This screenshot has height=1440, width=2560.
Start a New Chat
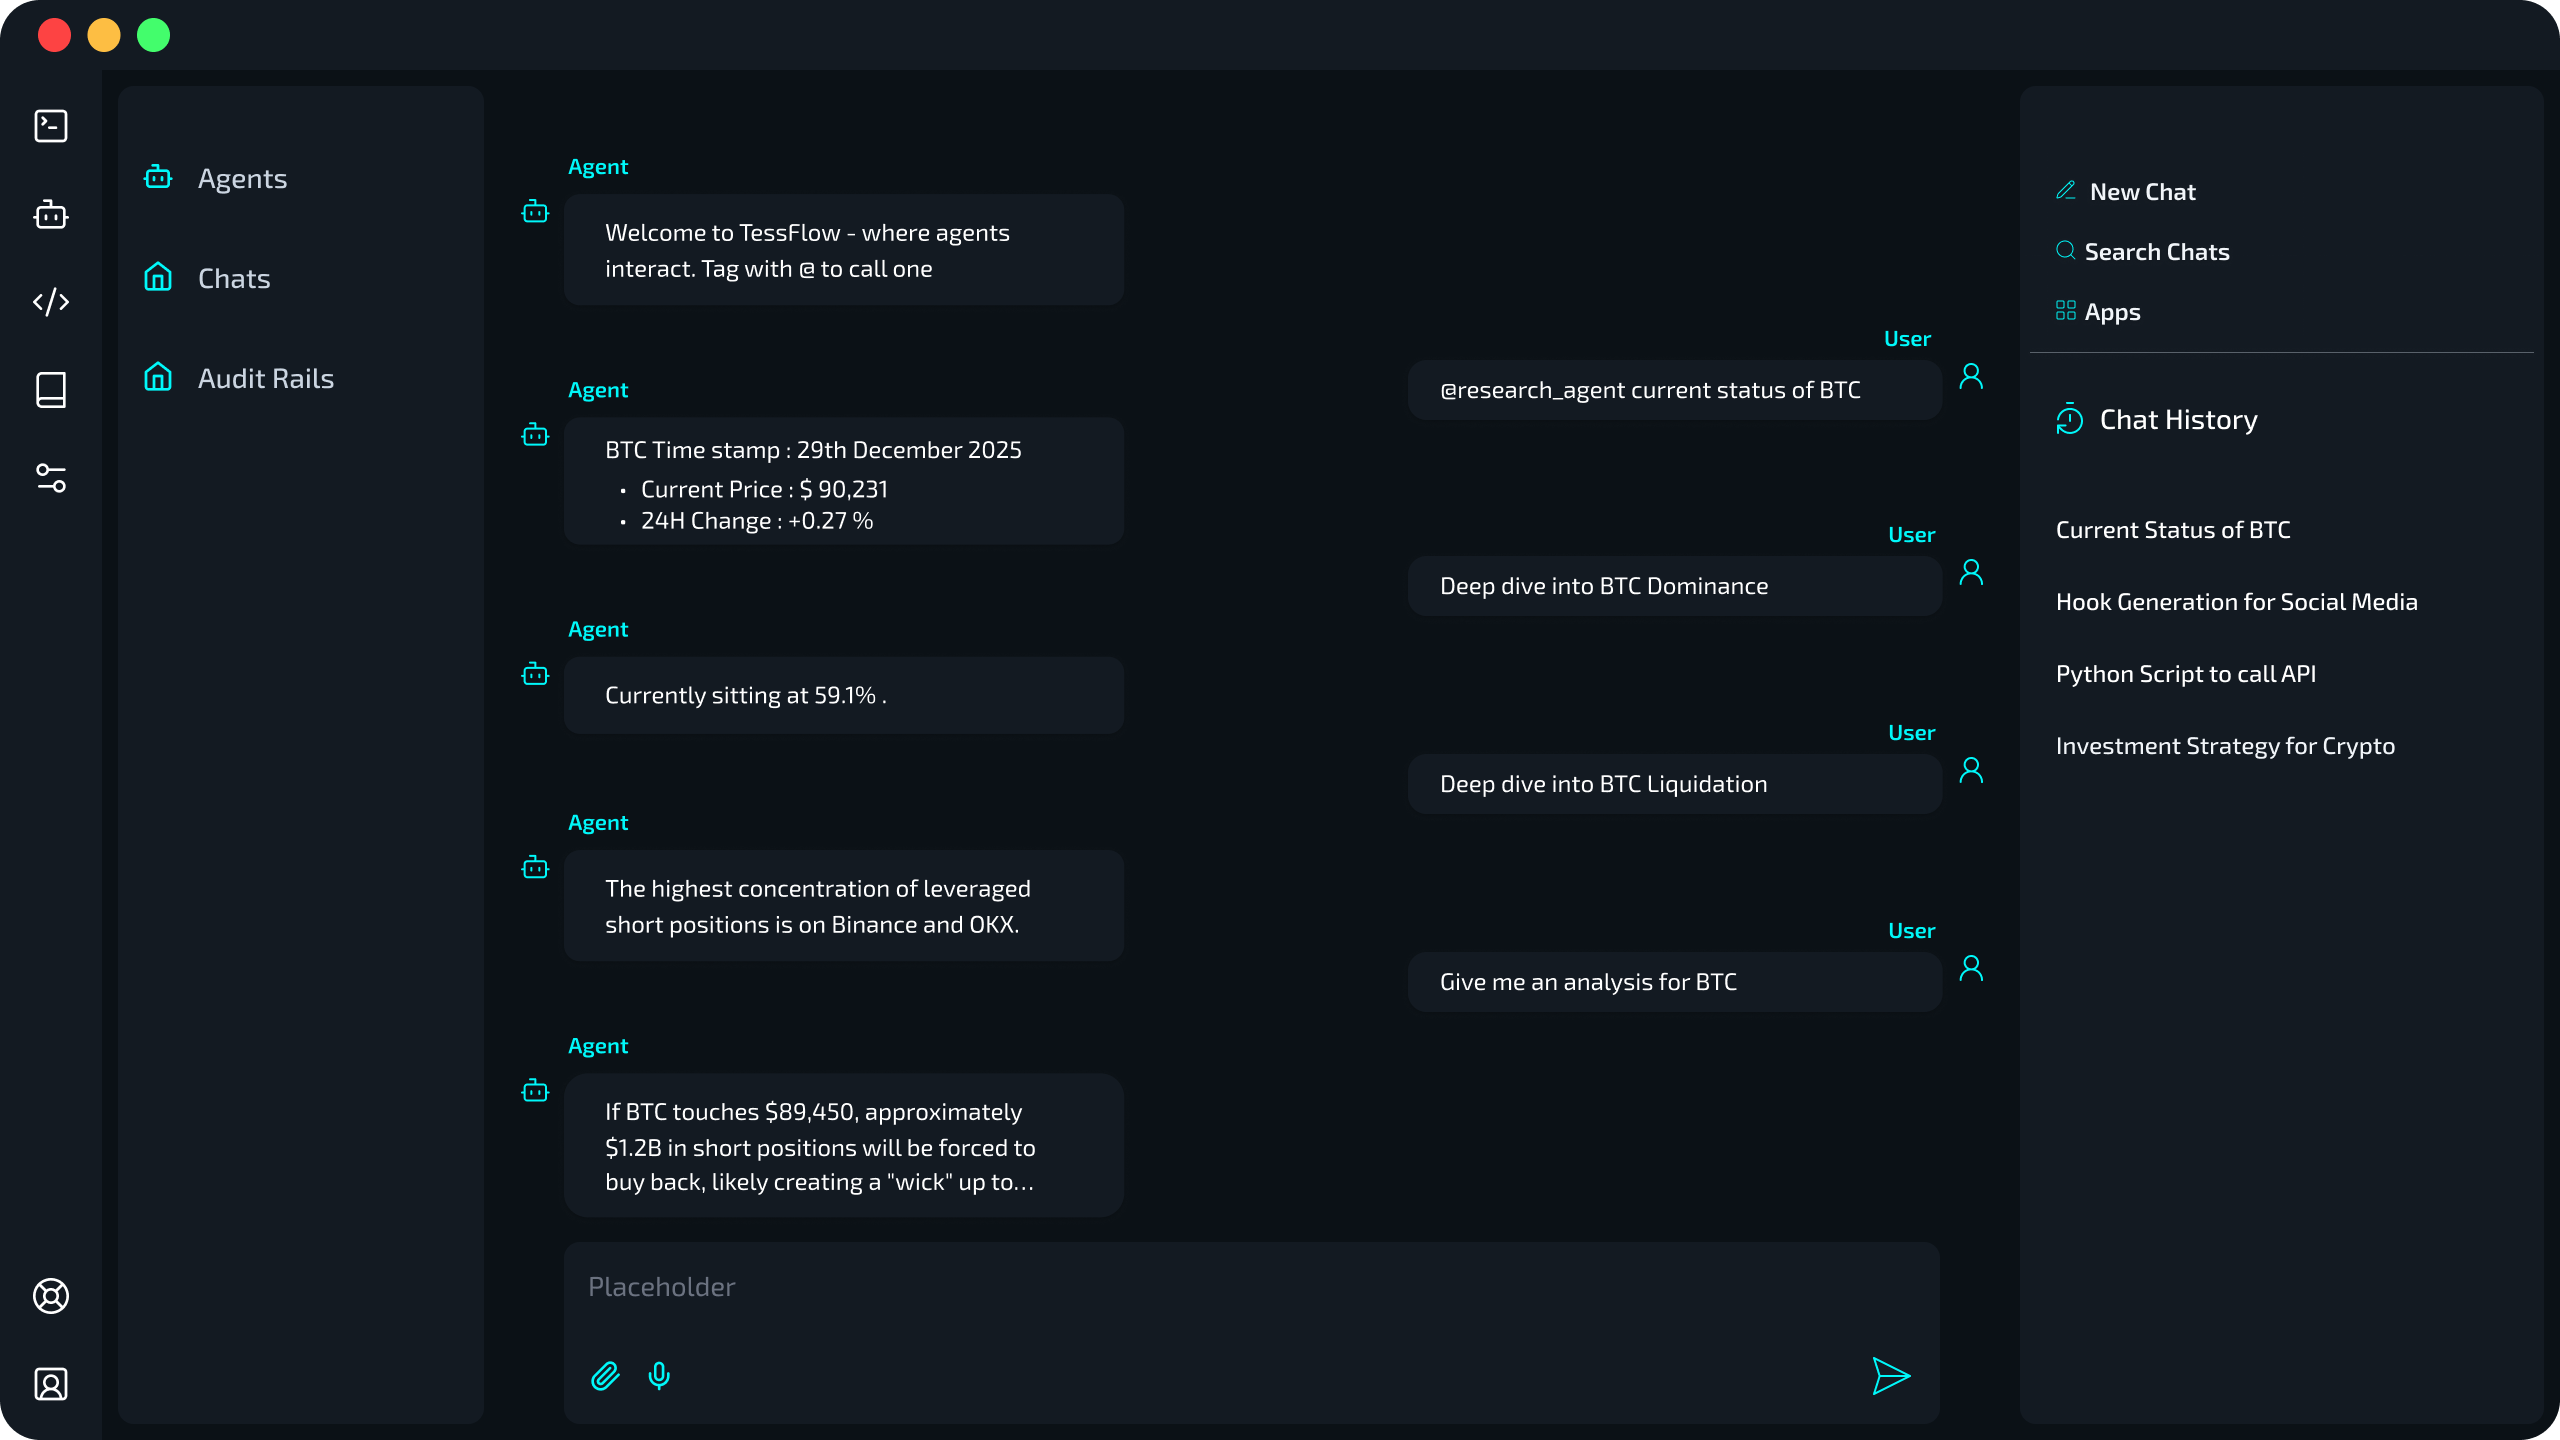click(x=2142, y=192)
